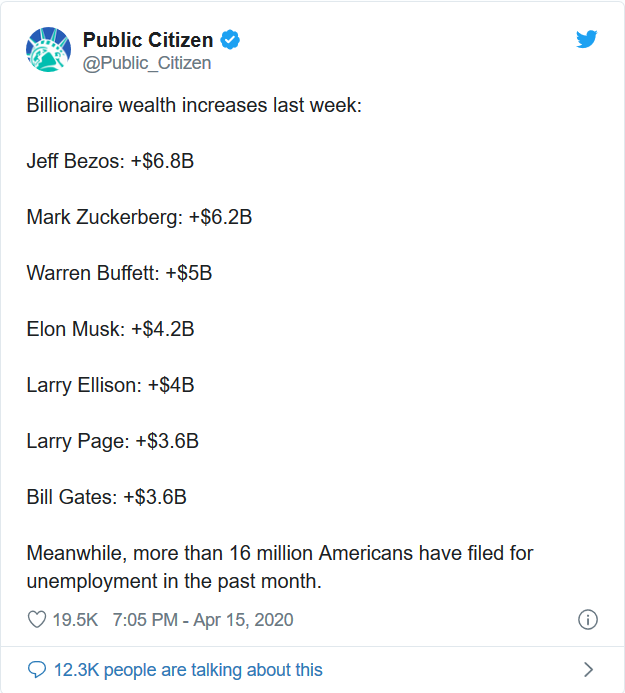Image resolution: width=625 pixels, height=693 pixels.
Task: Click the Jeff Bezos +$6.8B line
Action: tap(110, 161)
